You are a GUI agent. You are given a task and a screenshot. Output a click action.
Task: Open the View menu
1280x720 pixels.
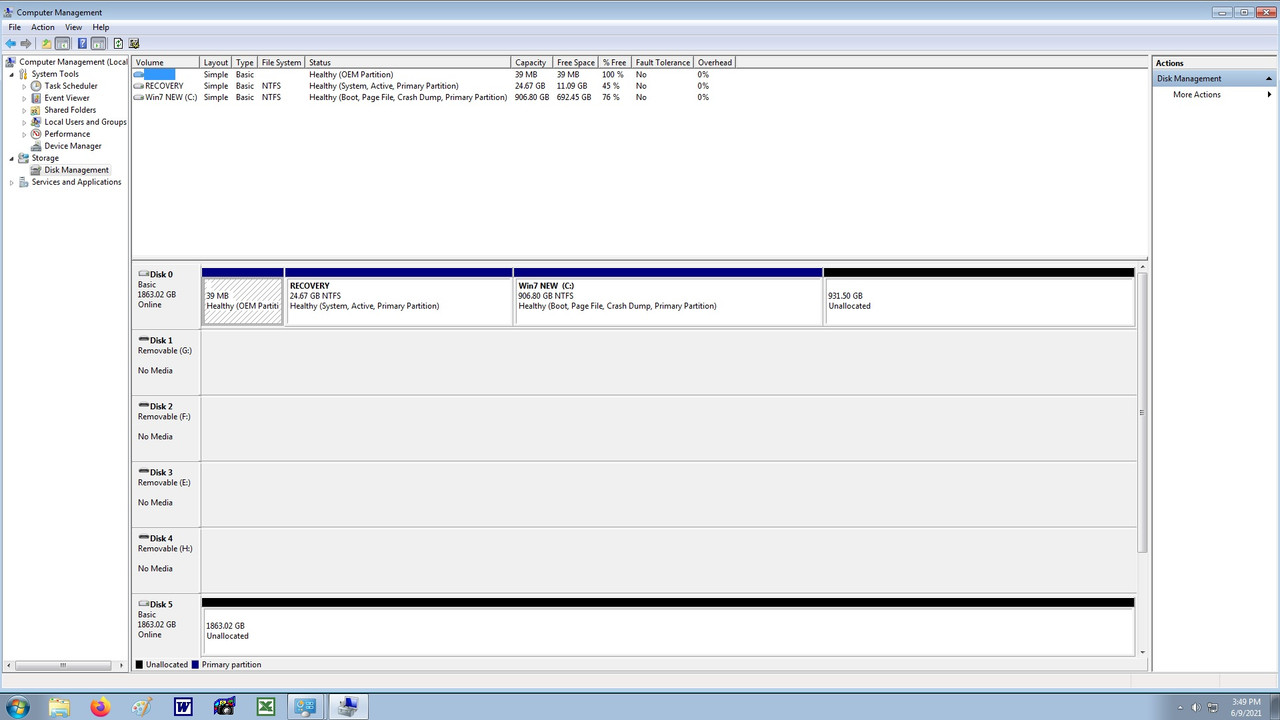tap(74, 26)
